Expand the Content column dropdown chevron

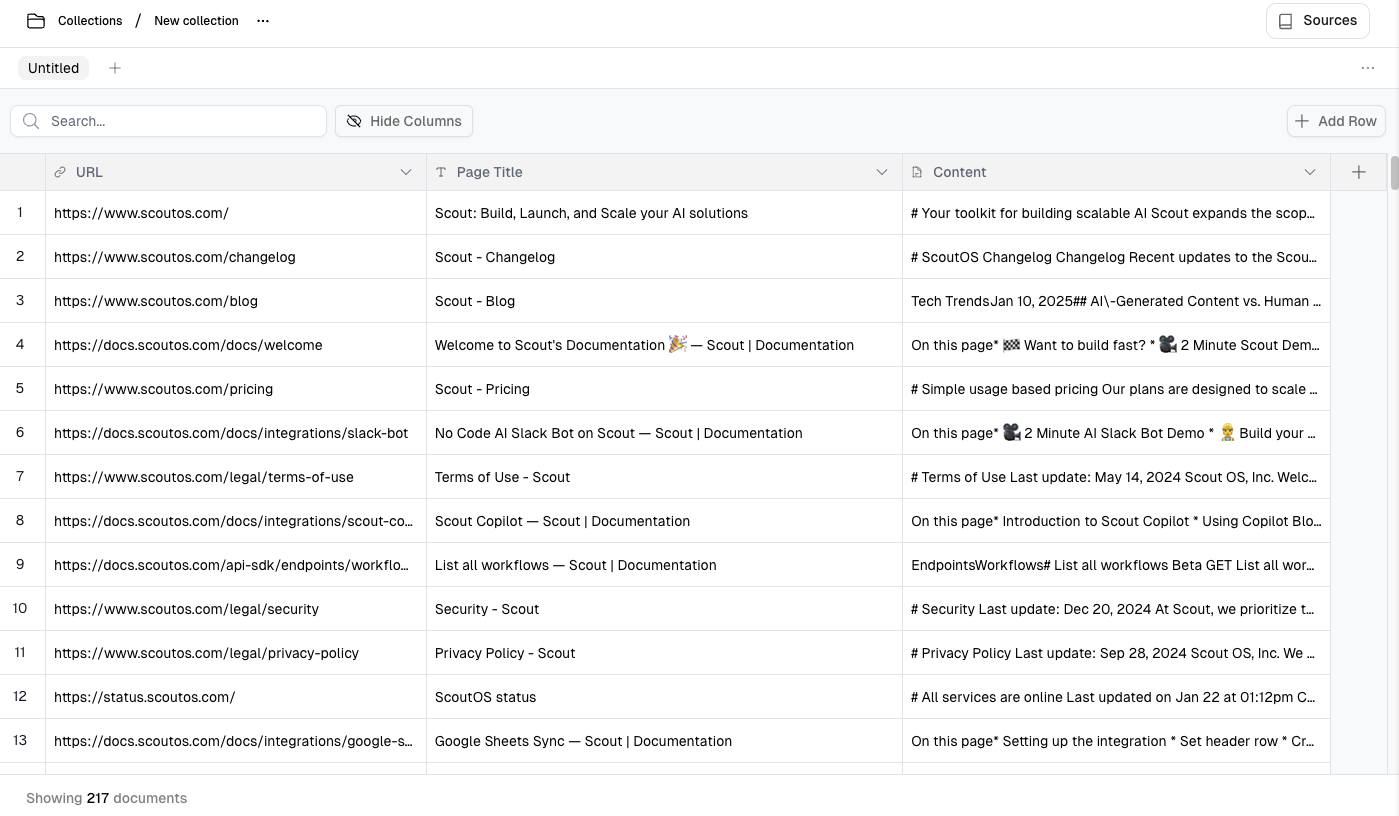coord(1309,172)
